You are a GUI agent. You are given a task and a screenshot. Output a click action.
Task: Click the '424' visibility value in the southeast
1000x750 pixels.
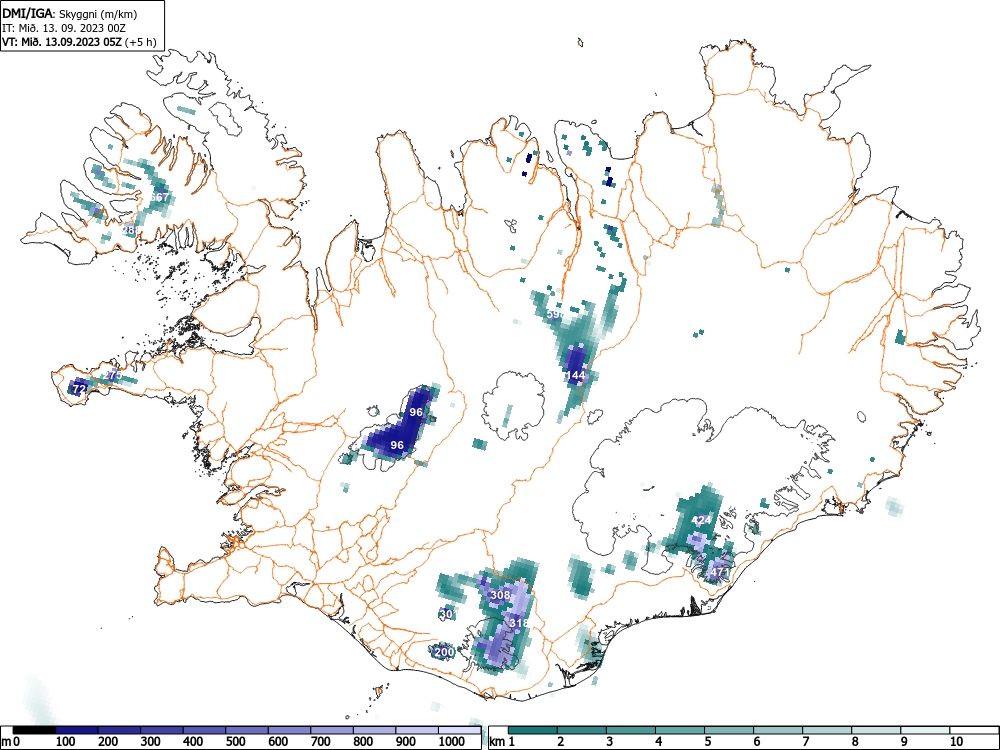(701, 520)
